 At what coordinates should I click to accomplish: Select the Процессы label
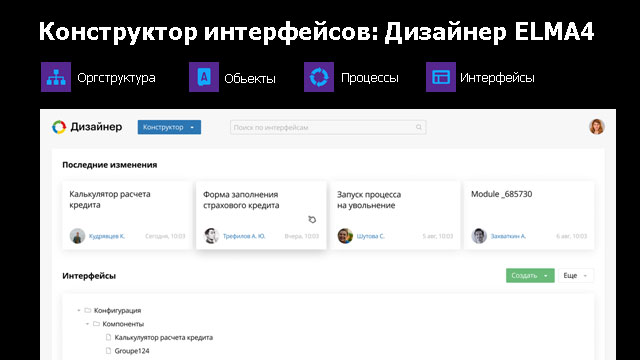369,78
